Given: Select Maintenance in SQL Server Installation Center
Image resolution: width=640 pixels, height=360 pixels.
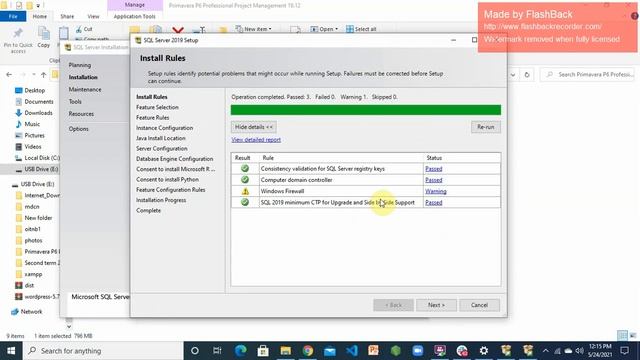Looking at the screenshot, I should pos(85,89).
